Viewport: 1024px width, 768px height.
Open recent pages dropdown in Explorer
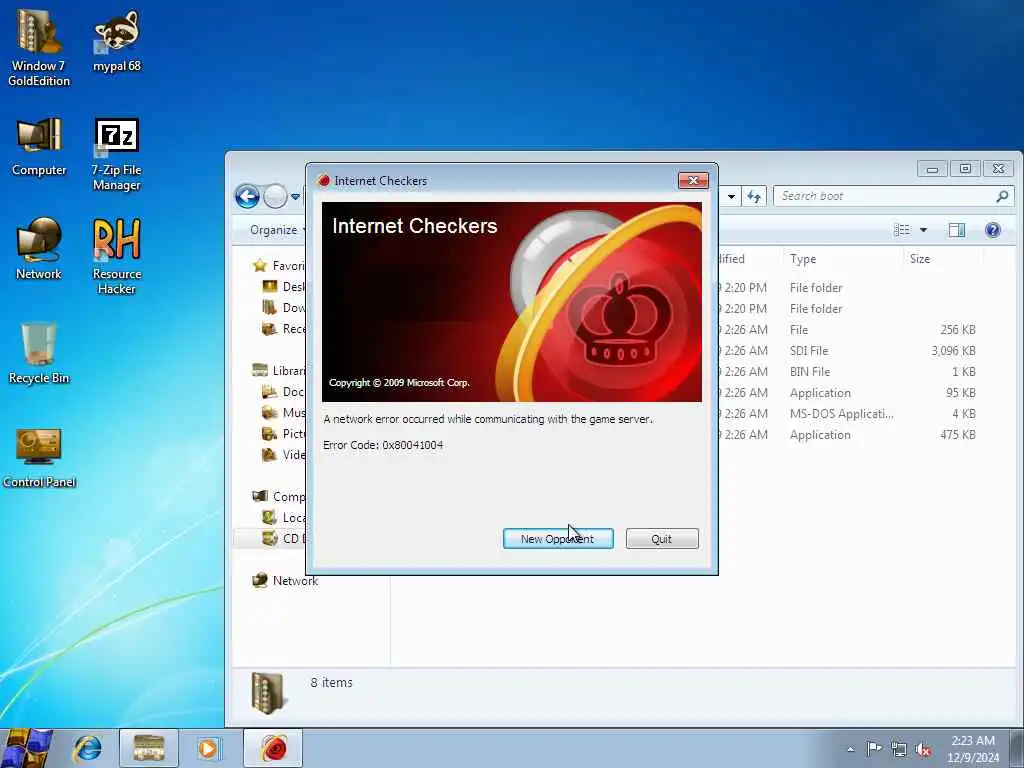pos(295,197)
